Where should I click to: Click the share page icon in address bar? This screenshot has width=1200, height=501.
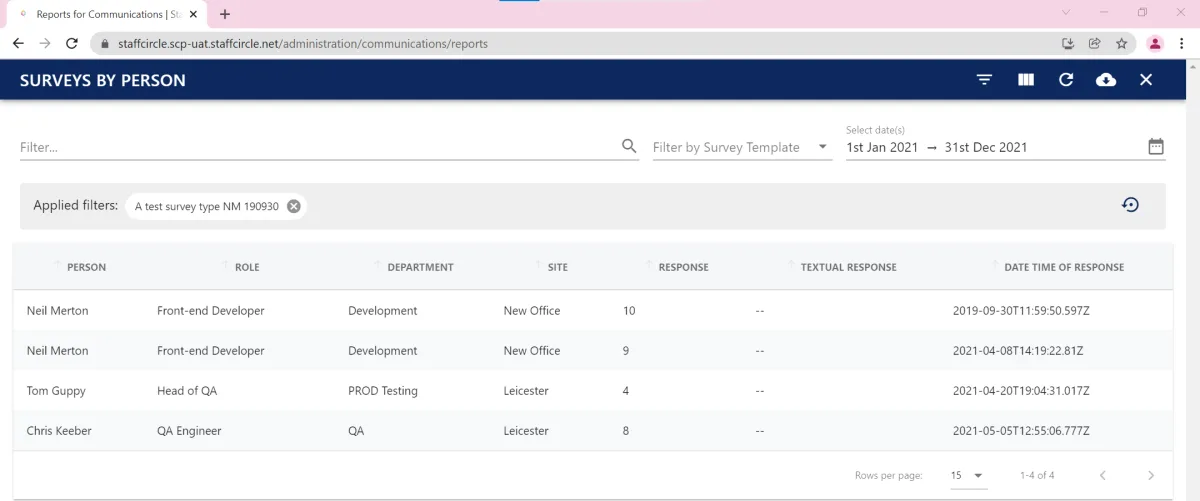[x=1095, y=43]
